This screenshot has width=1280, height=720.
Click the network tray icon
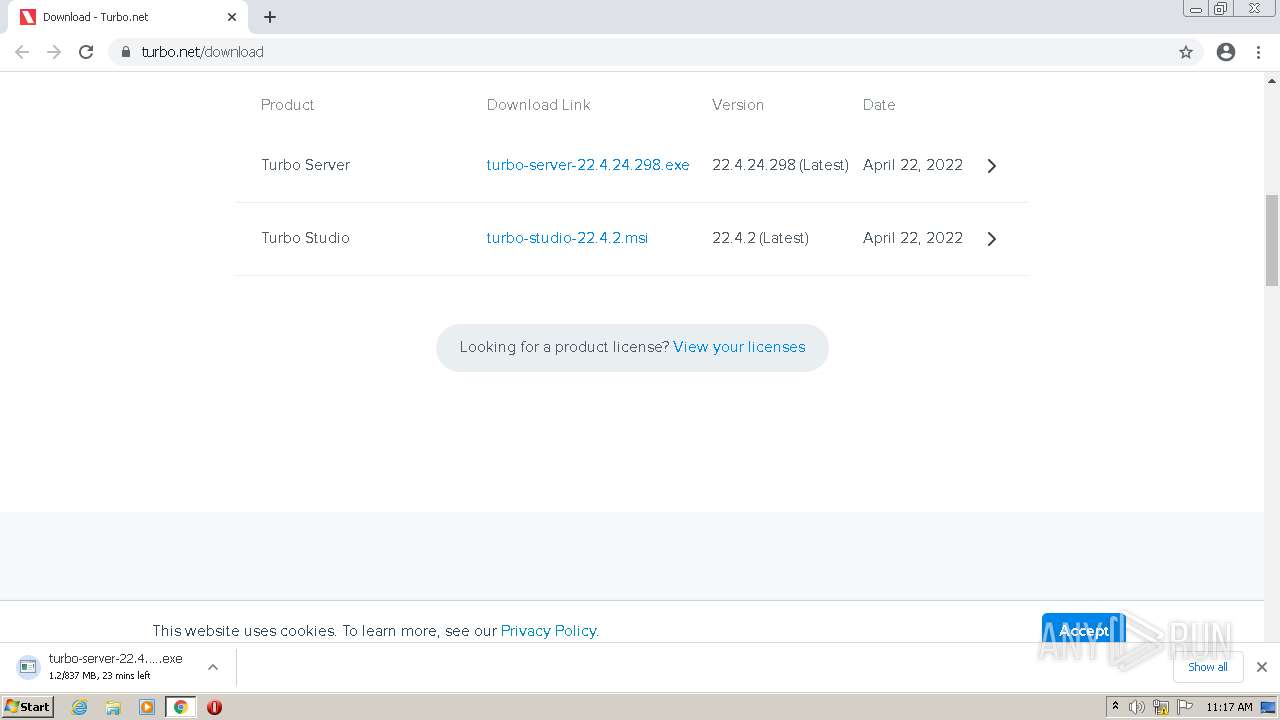(x=1161, y=707)
